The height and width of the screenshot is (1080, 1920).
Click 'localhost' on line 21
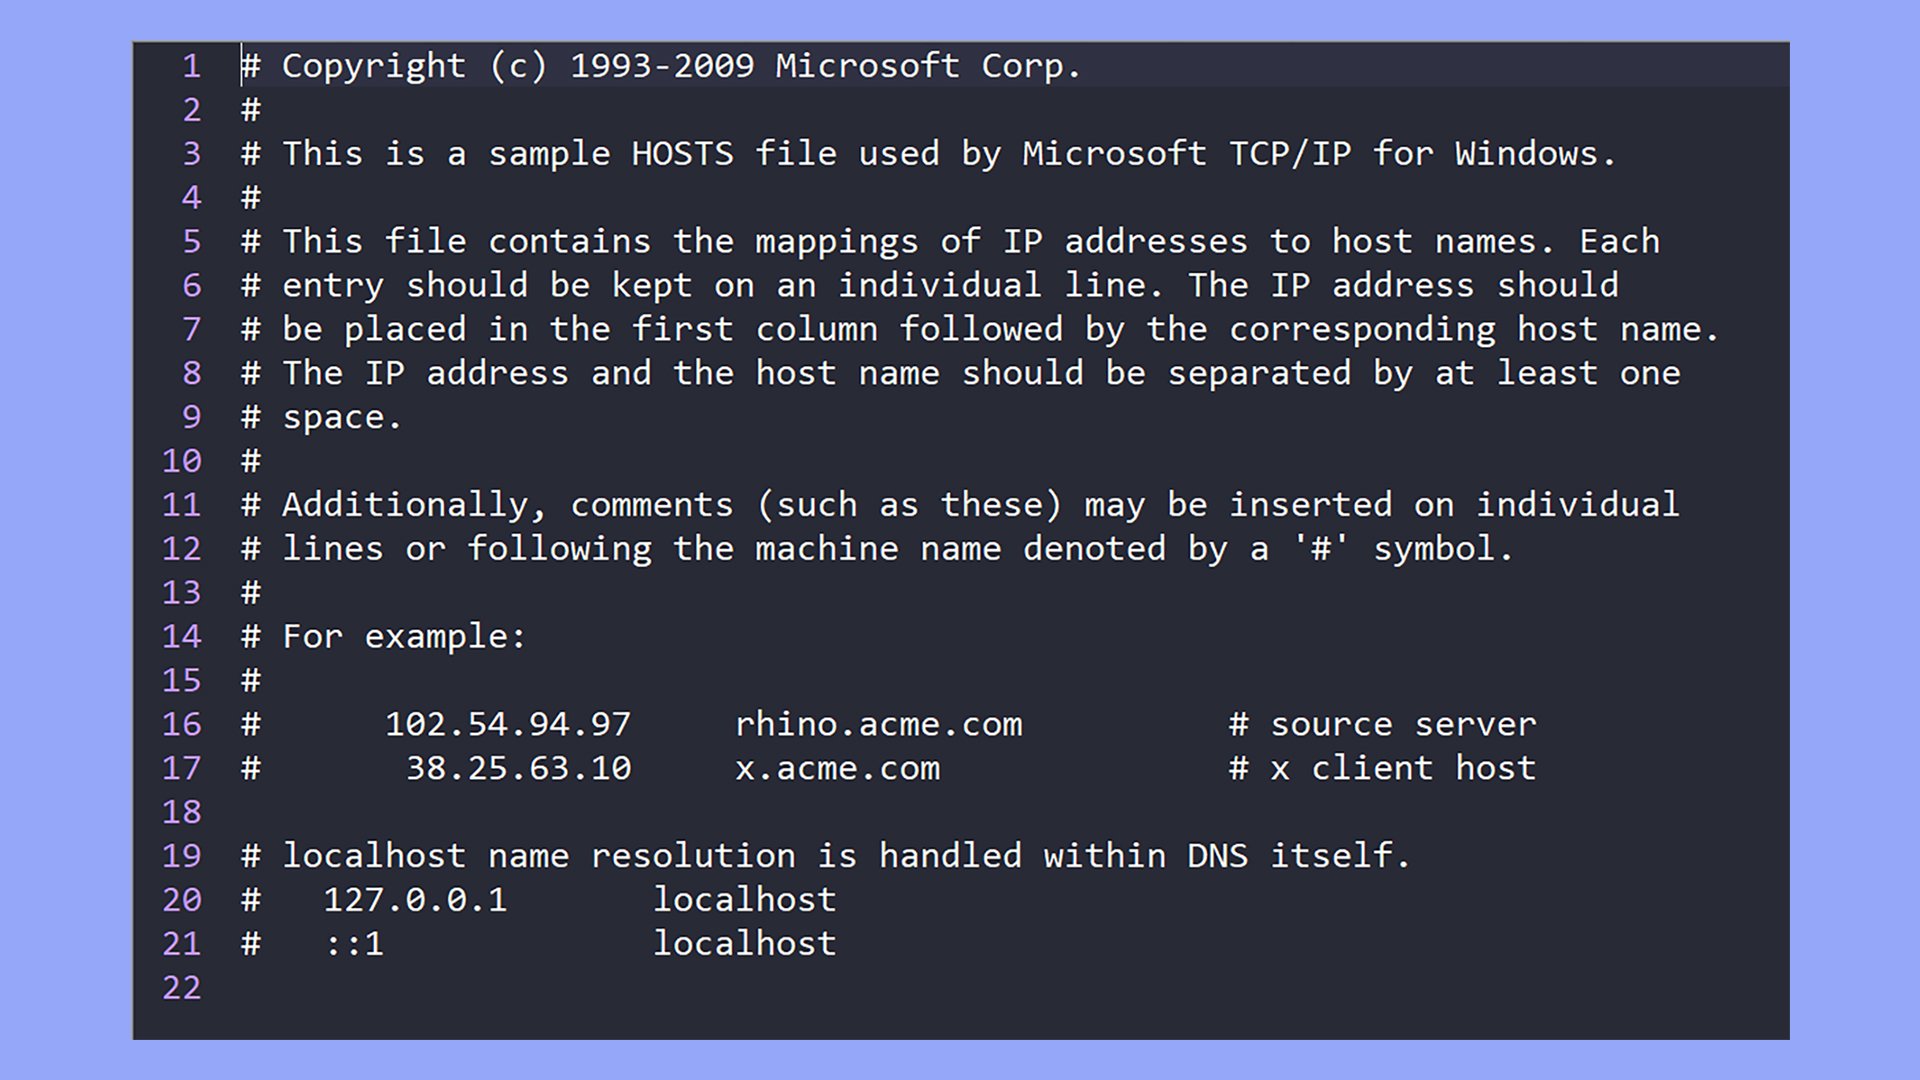point(744,944)
